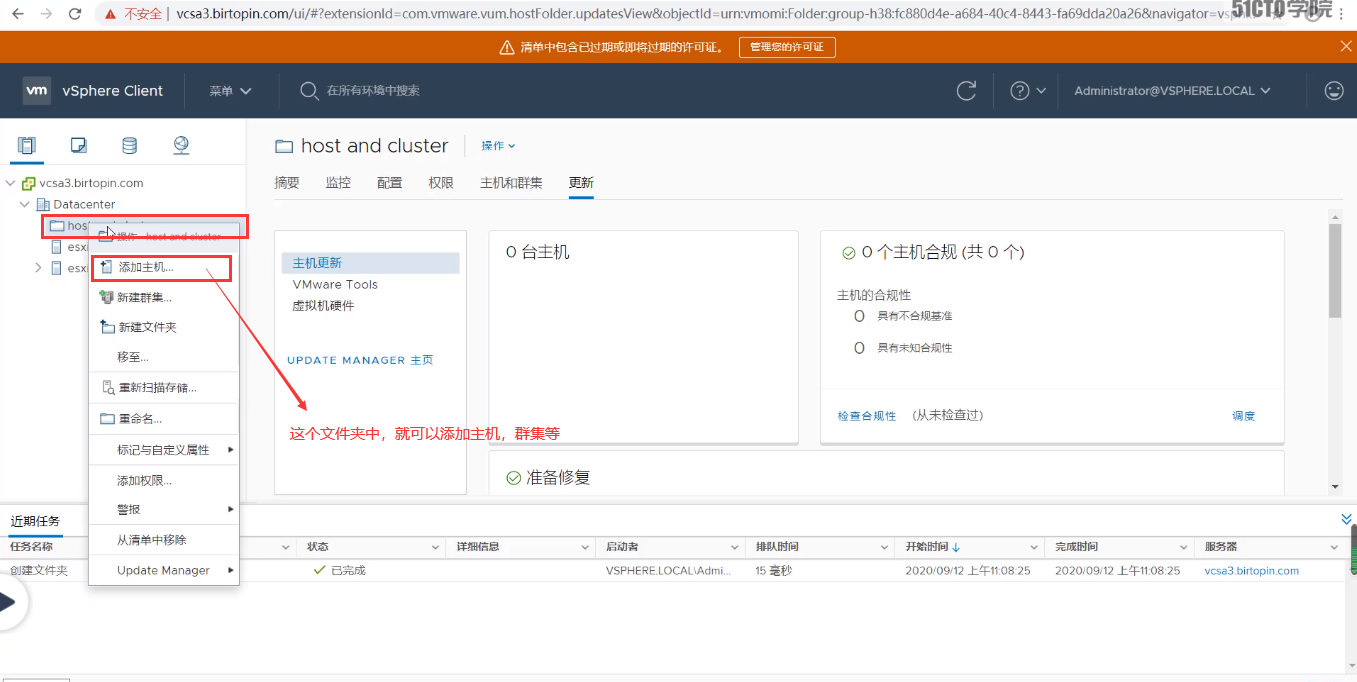Click the 新建文件夹 folder icon in context menu
Viewport: 1357px width, 682px height.
tap(107, 327)
